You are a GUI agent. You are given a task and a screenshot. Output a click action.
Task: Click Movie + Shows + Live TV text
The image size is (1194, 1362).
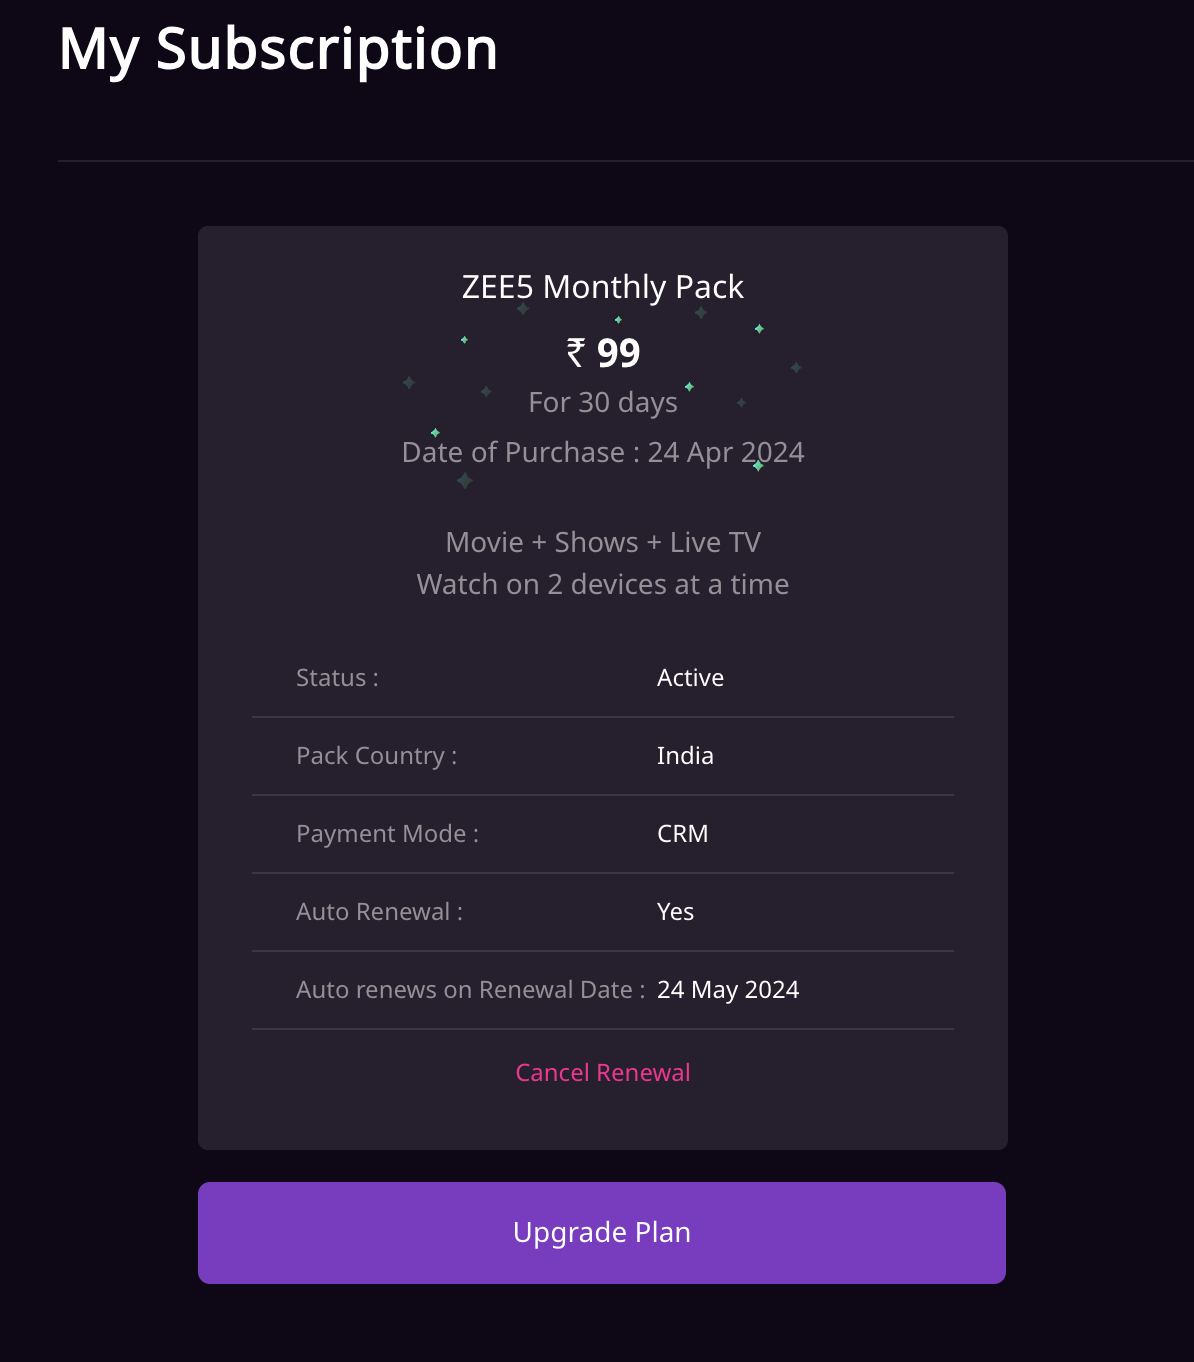point(602,542)
